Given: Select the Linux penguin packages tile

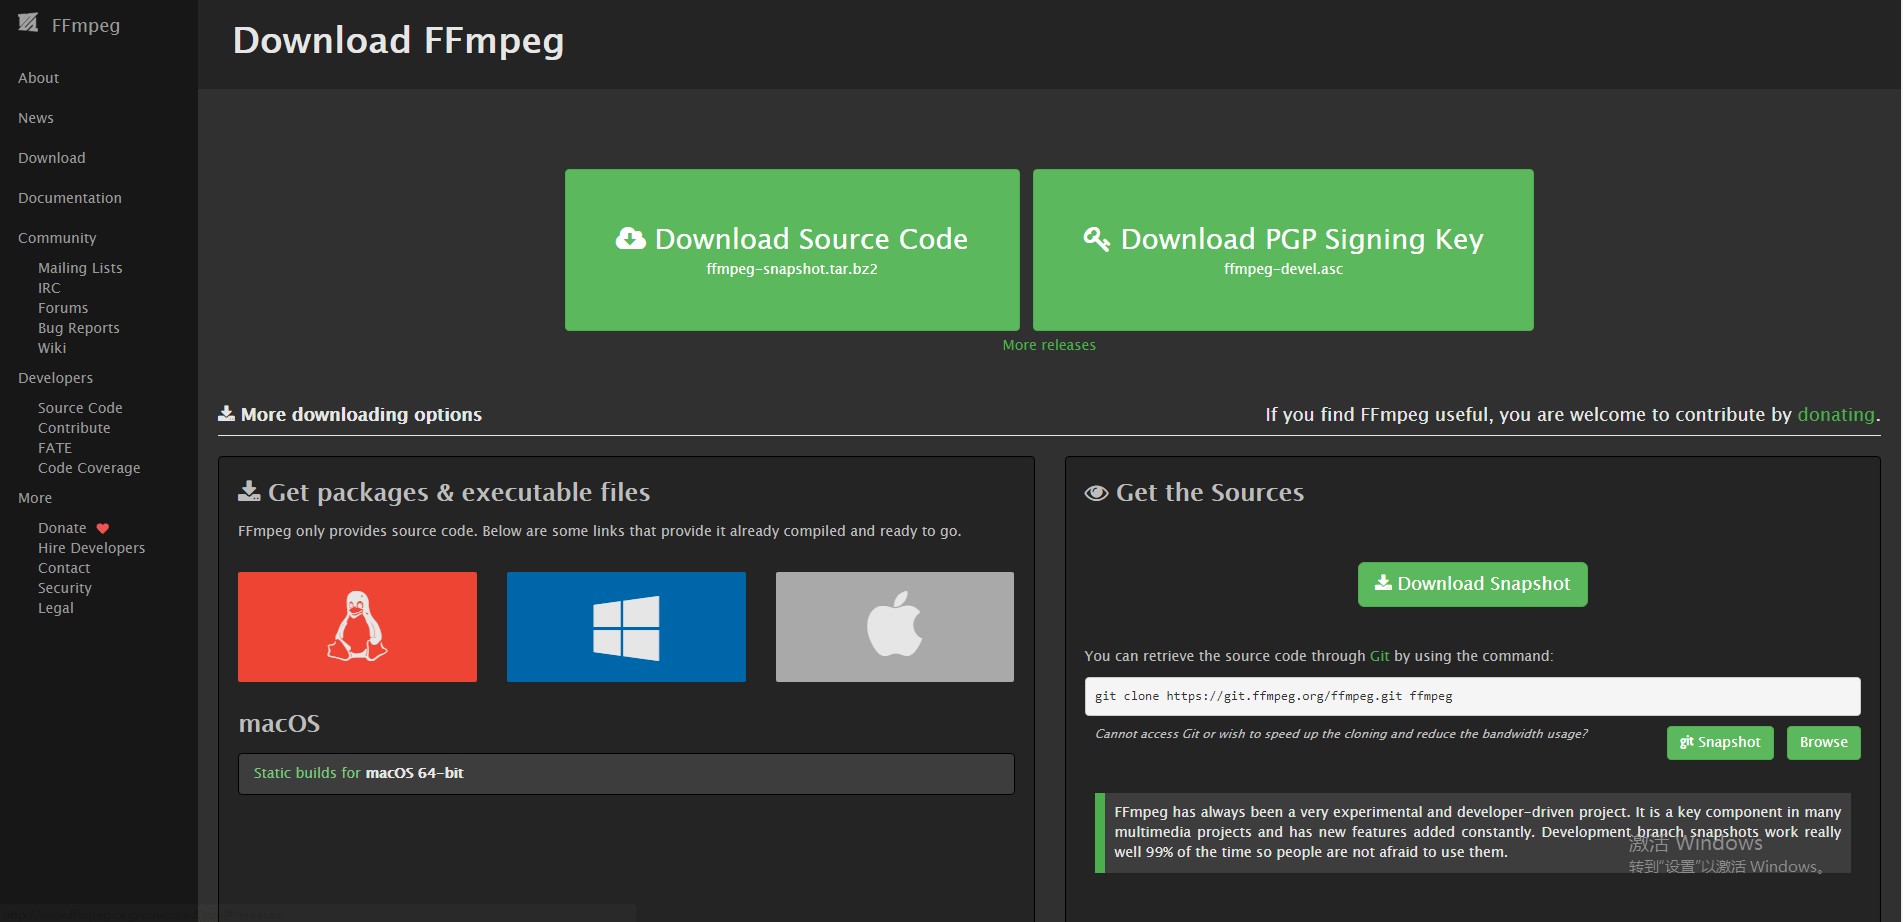Looking at the screenshot, I should click(x=357, y=627).
